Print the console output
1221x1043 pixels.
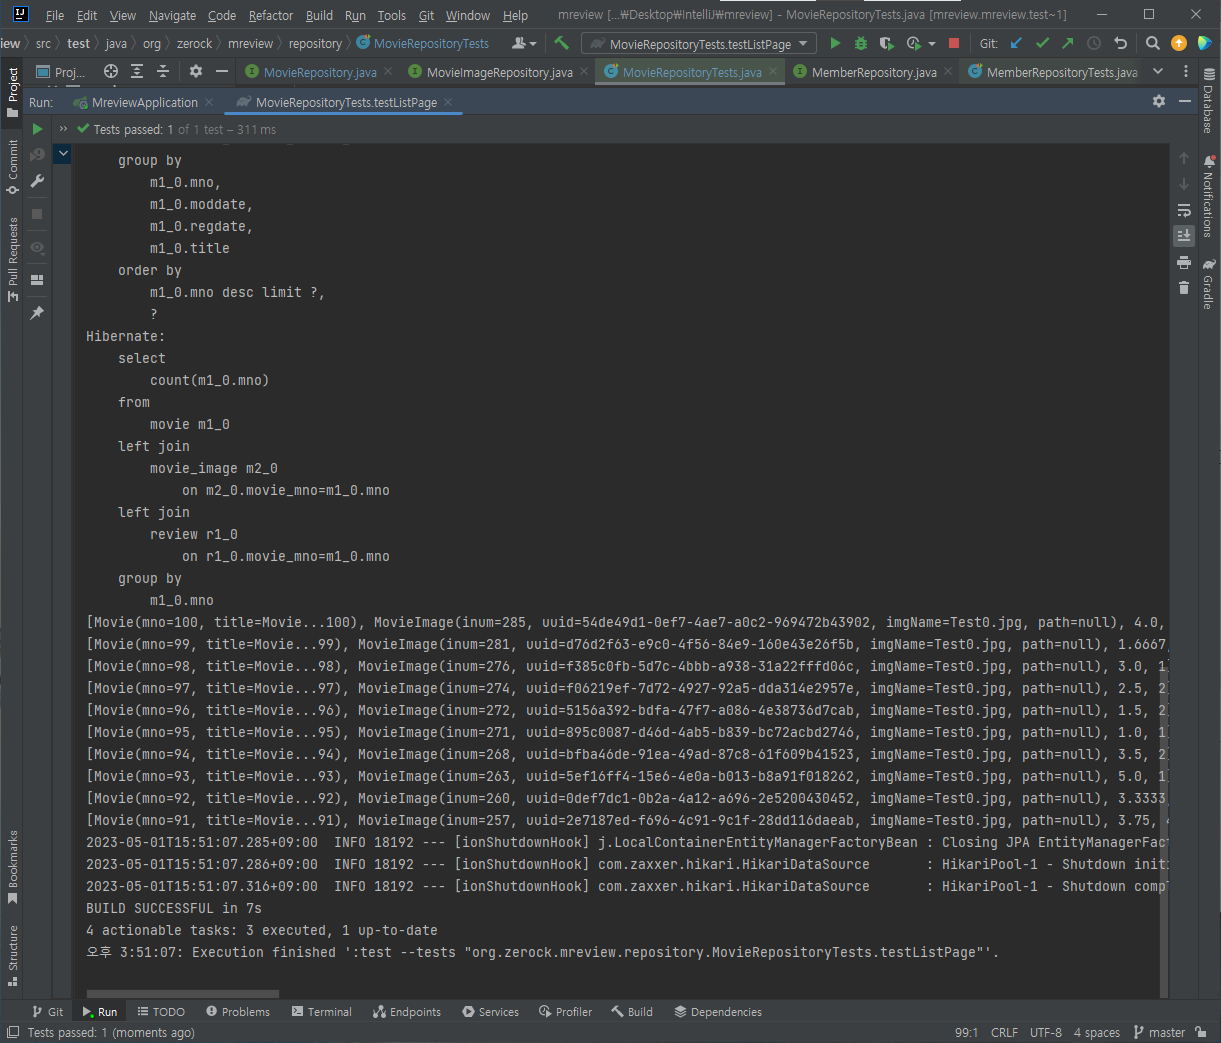point(1184,262)
